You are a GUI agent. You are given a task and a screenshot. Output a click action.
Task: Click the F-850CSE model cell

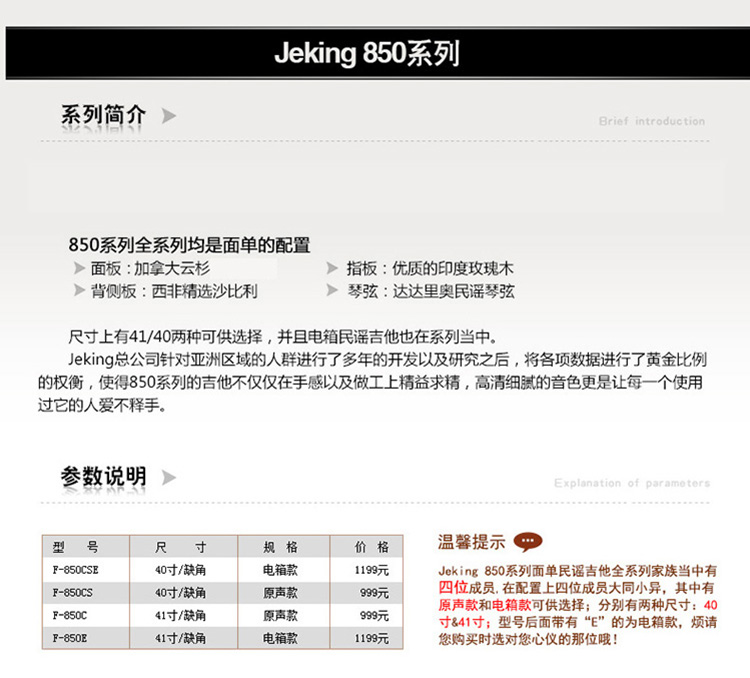(76, 570)
